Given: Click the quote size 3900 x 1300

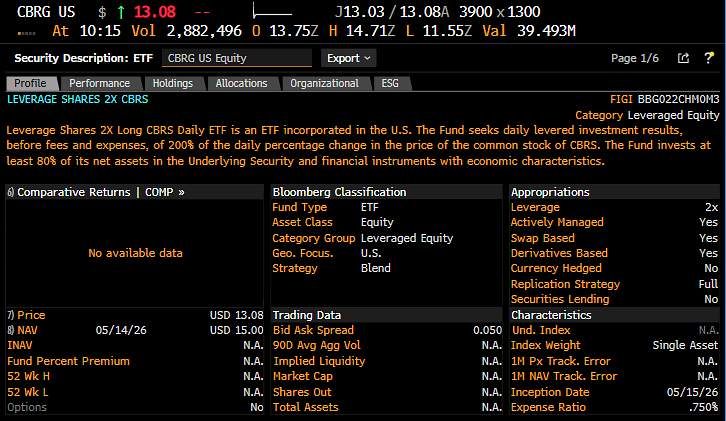Looking at the screenshot, I should pos(500,12).
